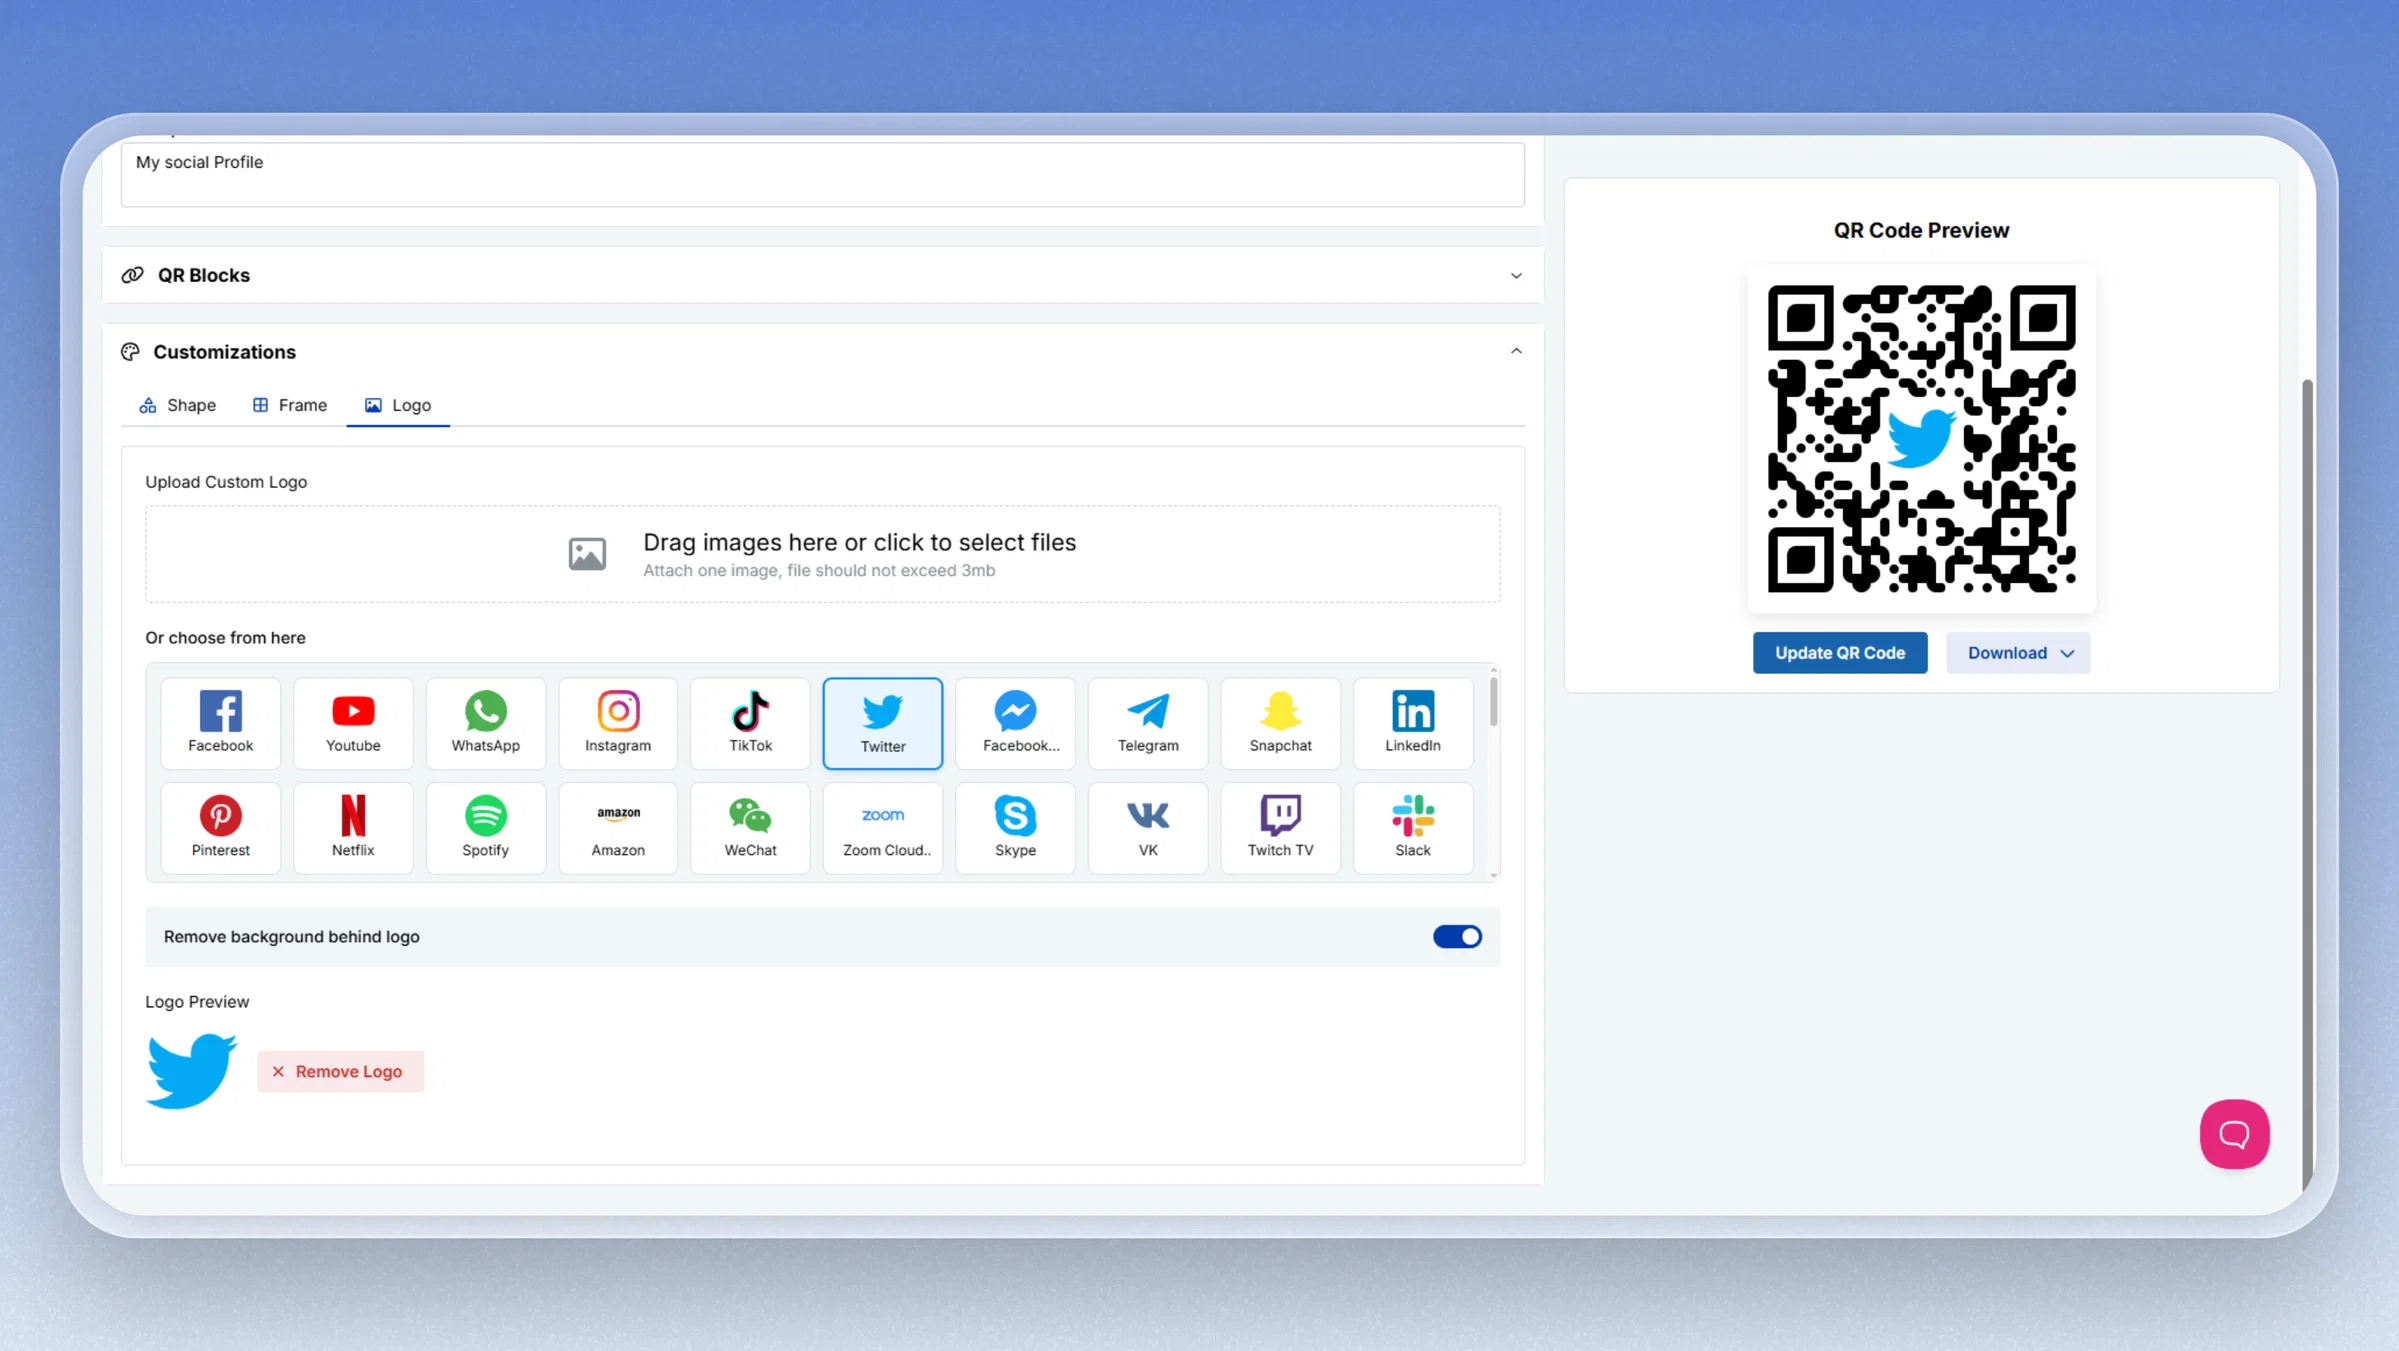
Task: Select the Spotify logo option
Action: pyautogui.click(x=485, y=828)
